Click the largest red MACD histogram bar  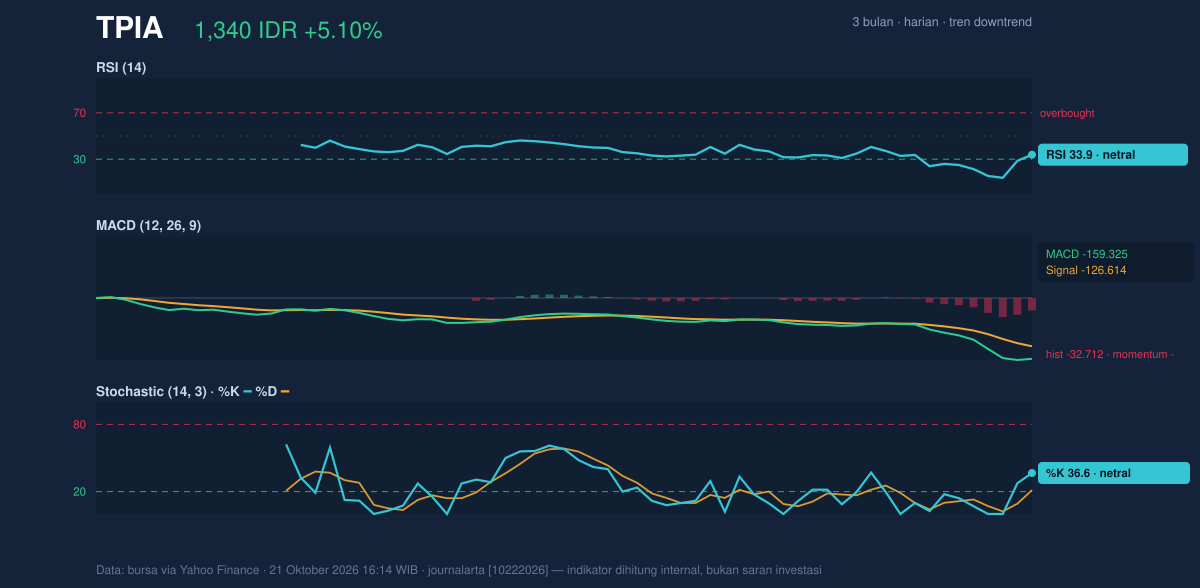[1003, 307]
